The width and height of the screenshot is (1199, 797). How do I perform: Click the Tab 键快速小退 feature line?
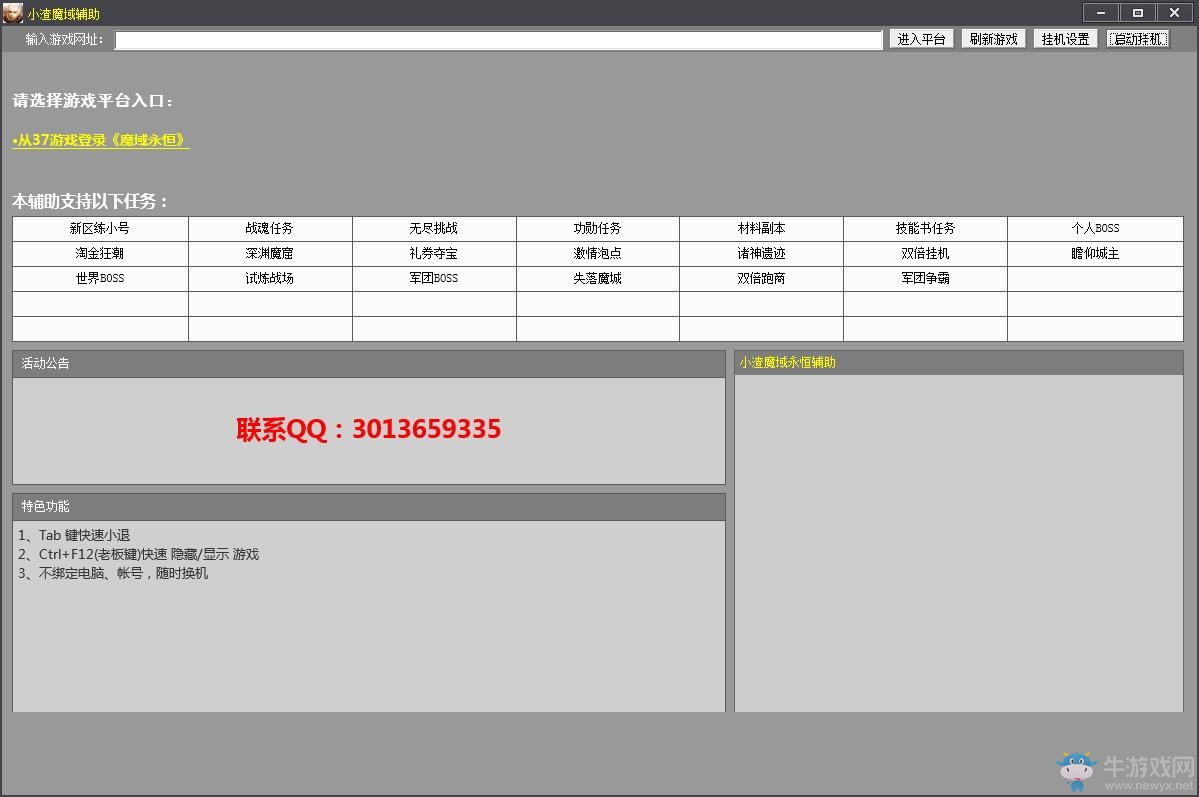click(x=74, y=535)
